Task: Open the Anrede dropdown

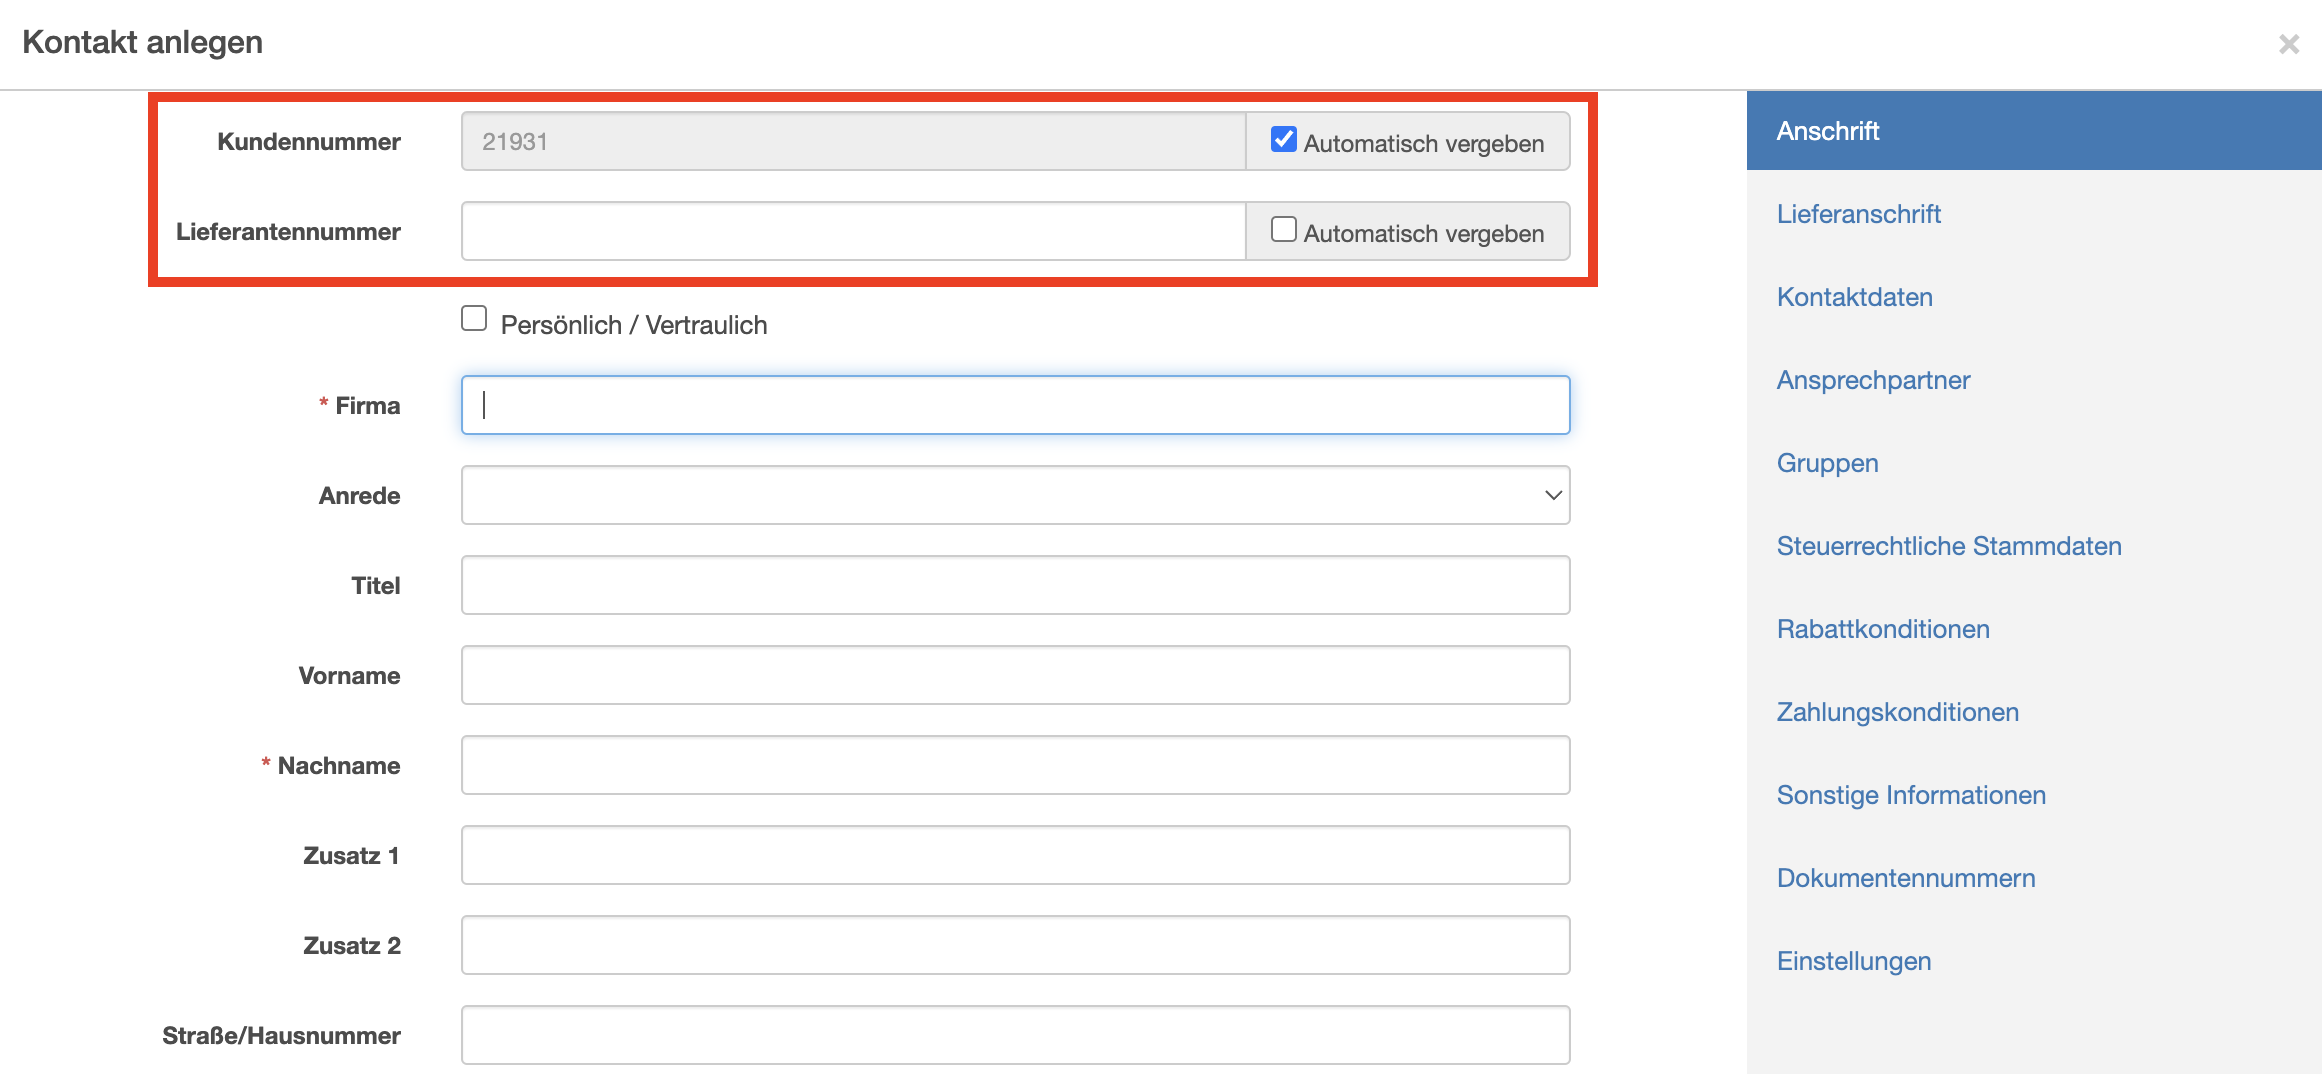Action: click(x=1015, y=495)
